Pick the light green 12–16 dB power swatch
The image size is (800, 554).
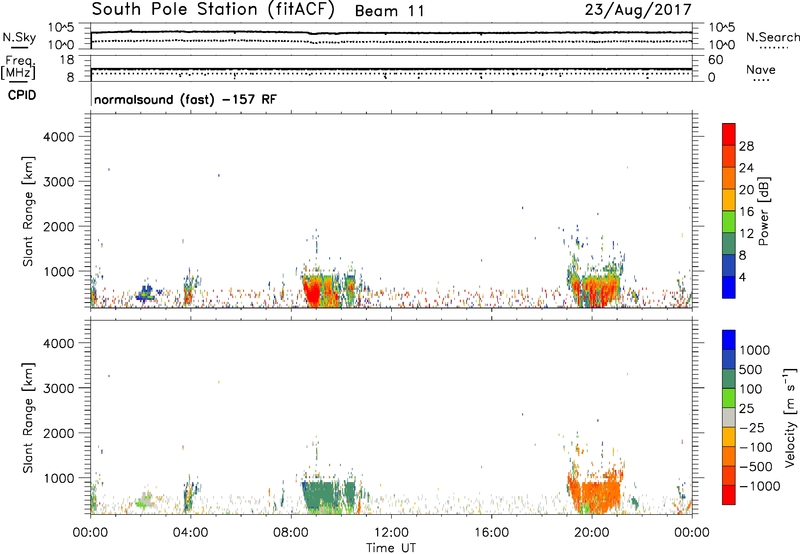click(x=729, y=221)
